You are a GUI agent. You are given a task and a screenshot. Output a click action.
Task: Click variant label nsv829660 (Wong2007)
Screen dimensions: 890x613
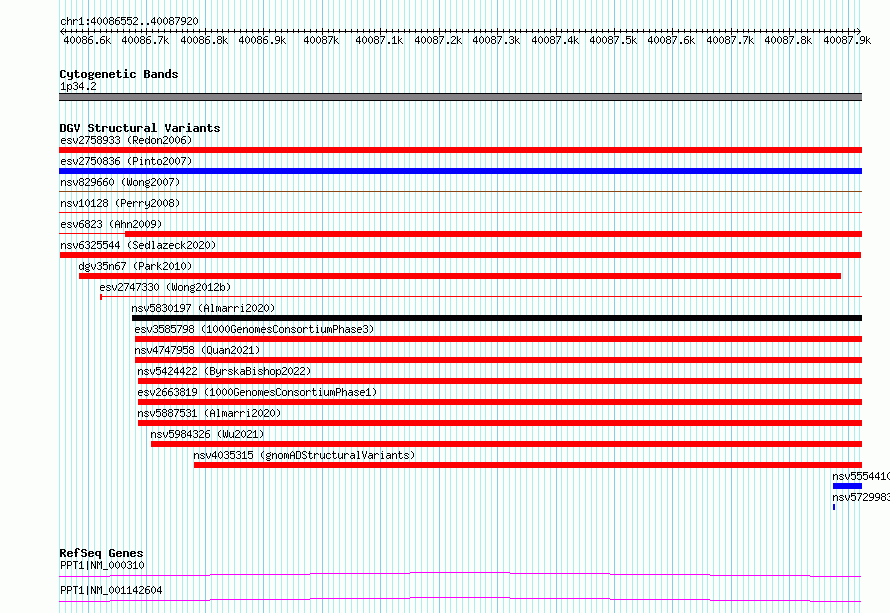tap(120, 182)
